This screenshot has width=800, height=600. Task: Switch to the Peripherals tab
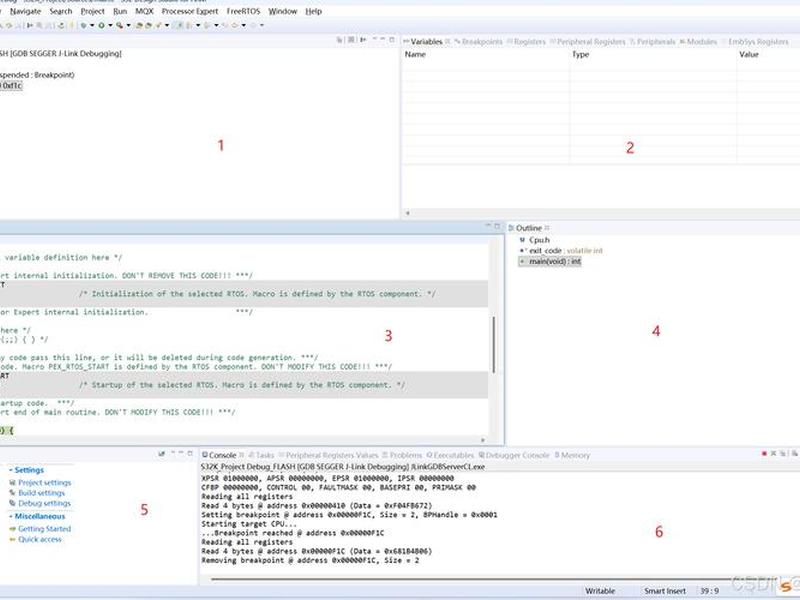pyautogui.click(x=653, y=41)
